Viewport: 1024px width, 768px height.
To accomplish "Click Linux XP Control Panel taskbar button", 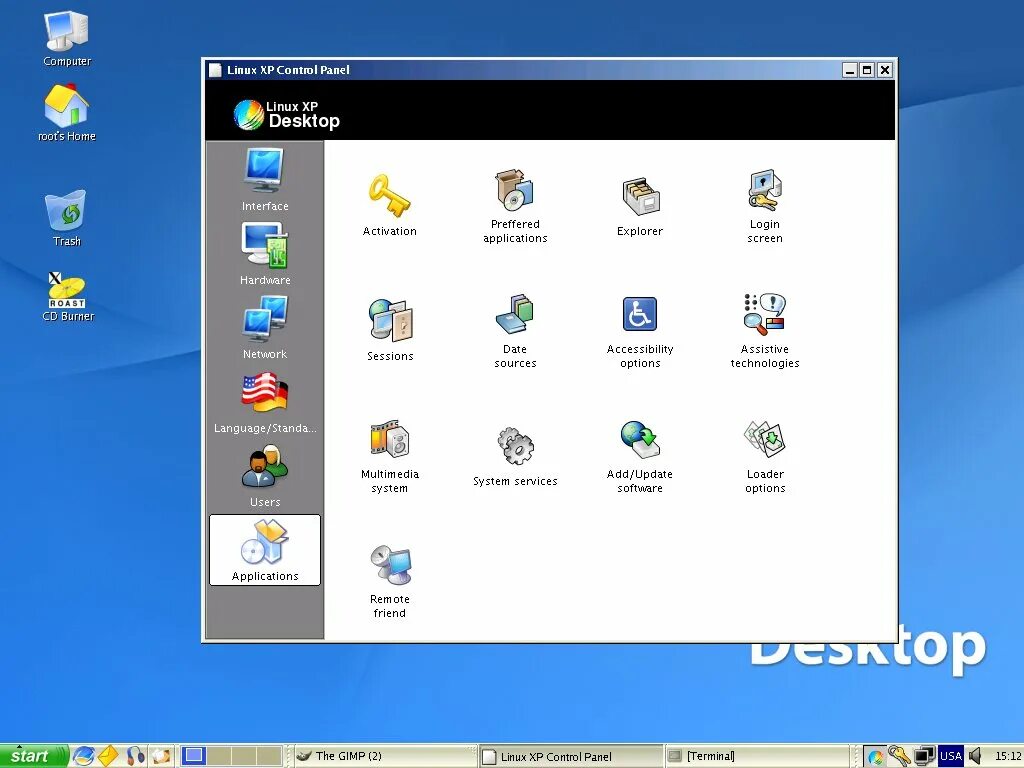I will [x=571, y=756].
